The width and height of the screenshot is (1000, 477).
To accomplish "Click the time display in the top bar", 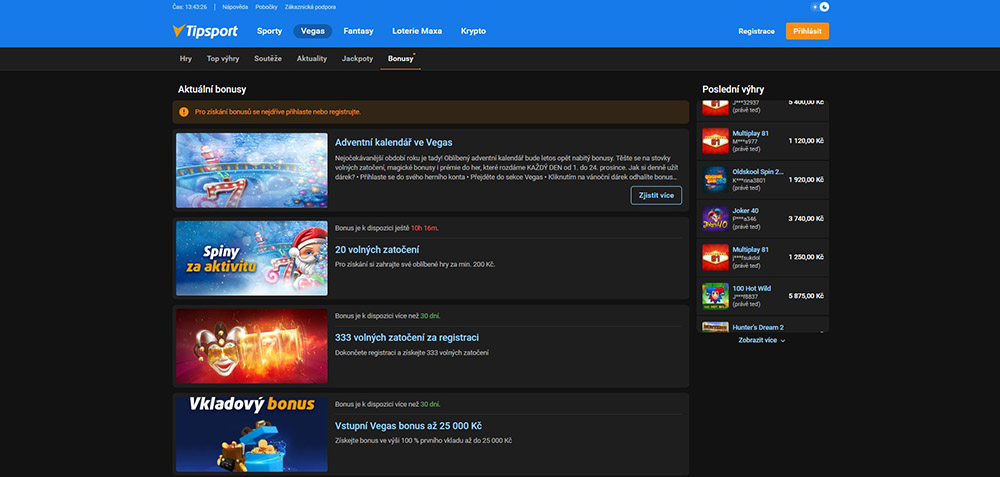I will click(189, 7).
